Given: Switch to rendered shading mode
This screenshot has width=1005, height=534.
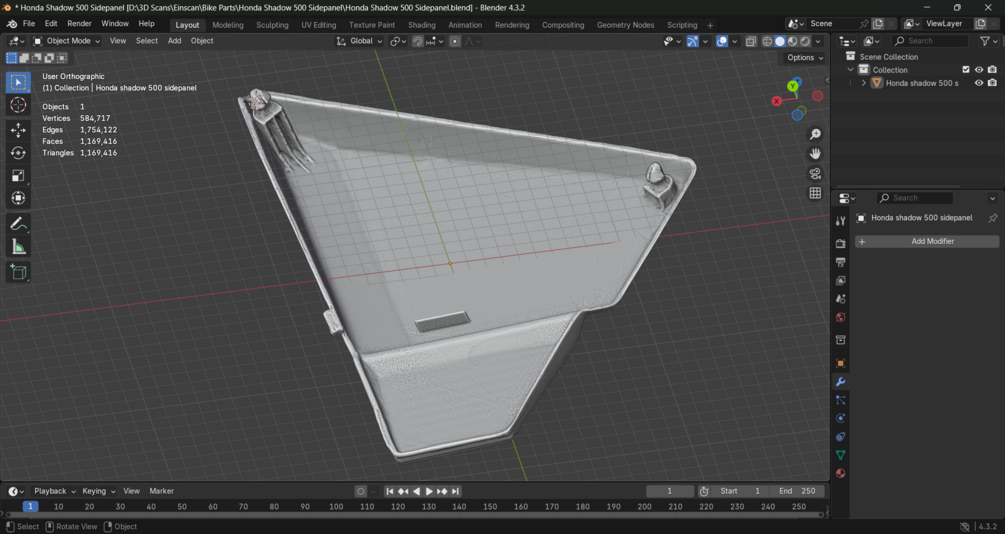Looking at the screenshot, I should click(805, 41).
